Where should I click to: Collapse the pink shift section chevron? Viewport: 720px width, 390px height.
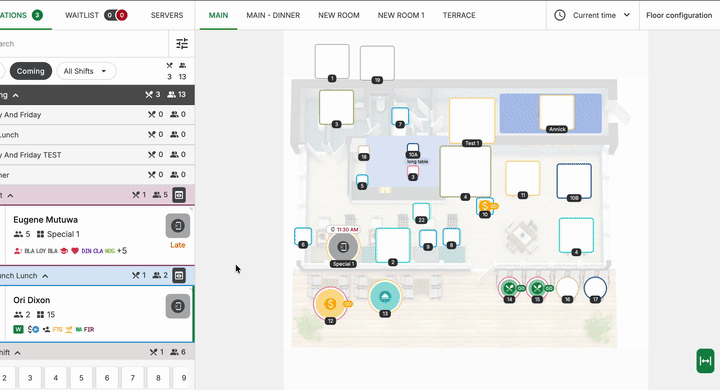click(x=10, y=195)
